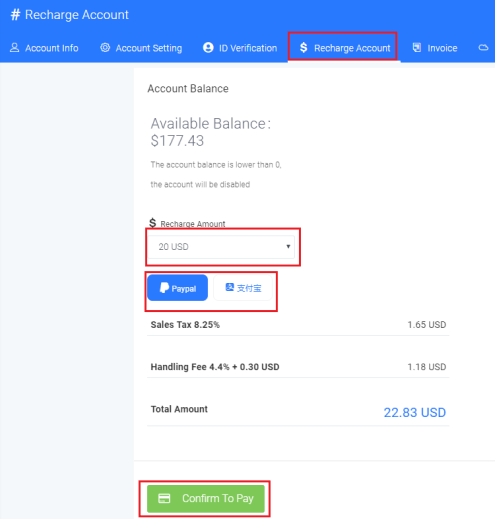Click the cloud icon at the tab bar end
Viewport: 495px width, 519px height.
(483, 48)
